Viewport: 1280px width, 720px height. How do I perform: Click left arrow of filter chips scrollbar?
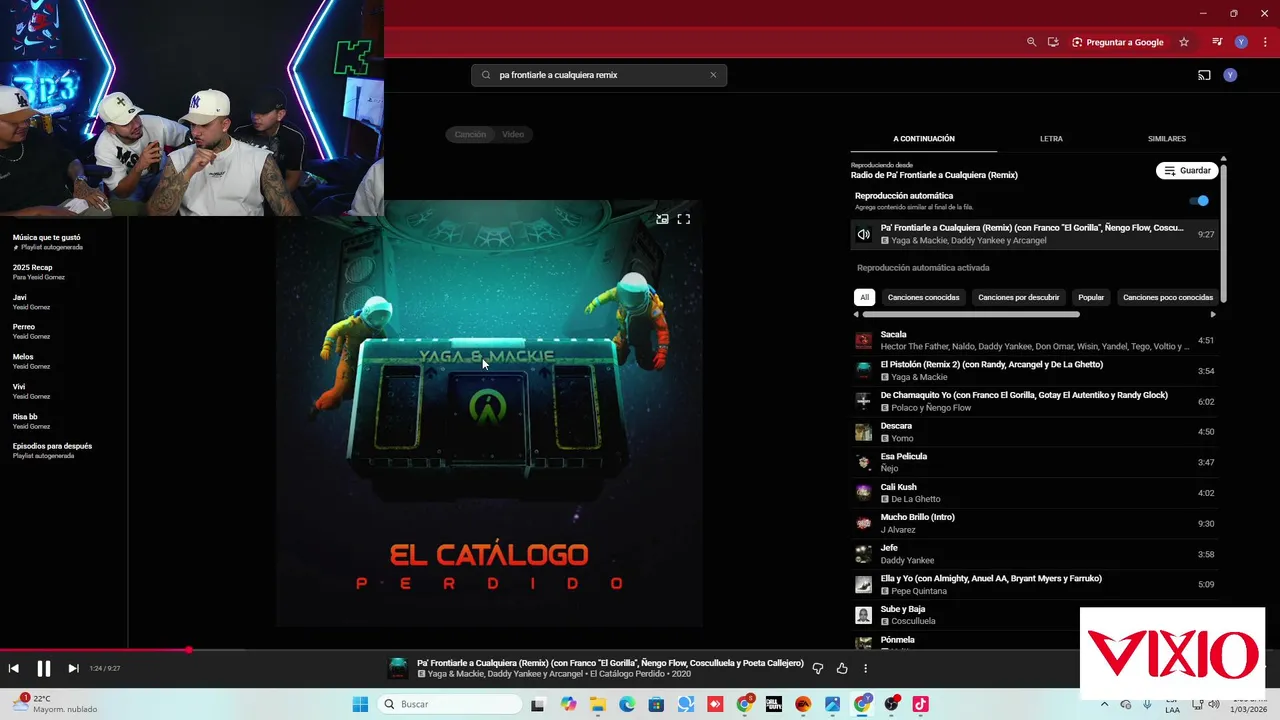pyautogui.click(x=856, y=314)
